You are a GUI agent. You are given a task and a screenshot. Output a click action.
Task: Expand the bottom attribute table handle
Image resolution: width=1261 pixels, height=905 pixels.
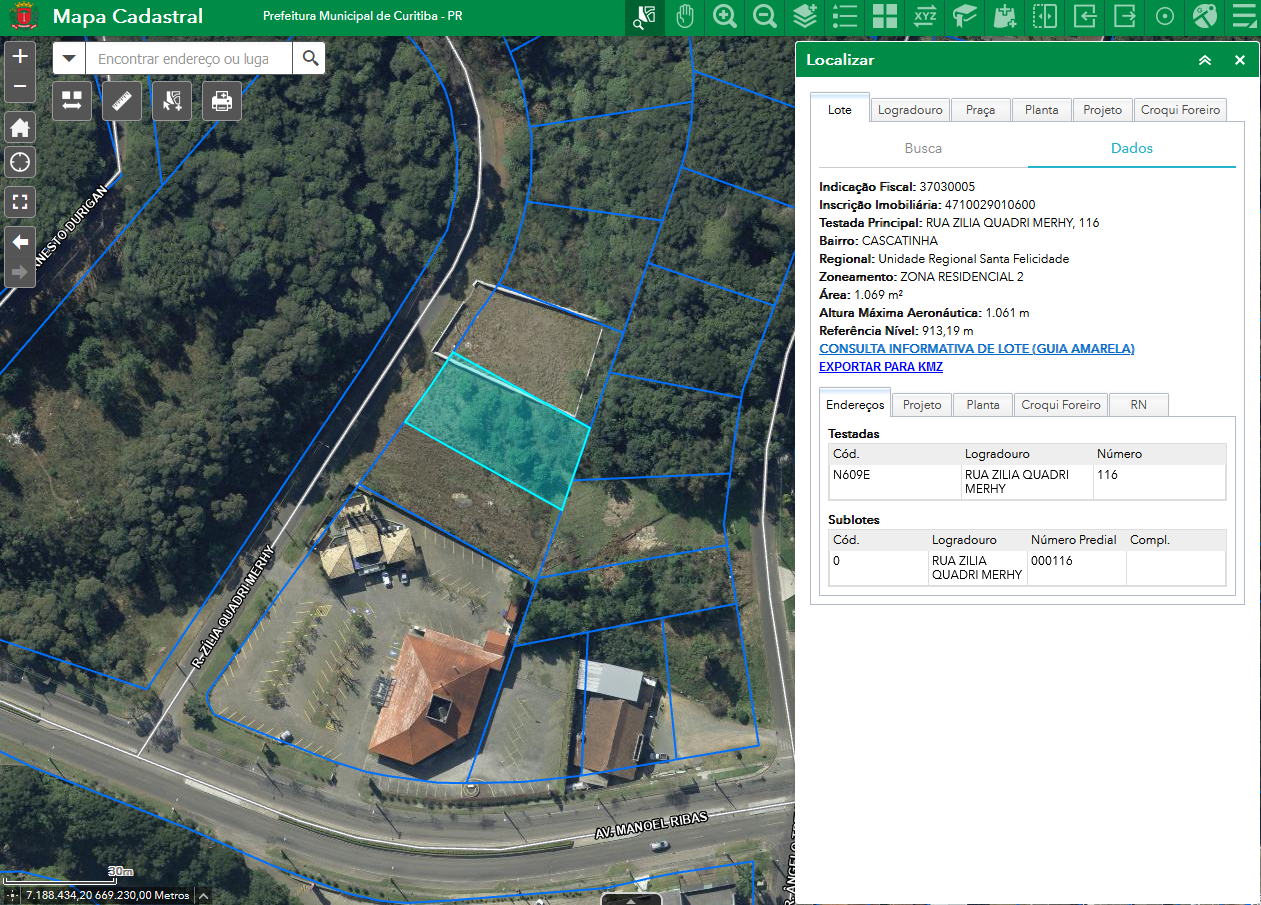630,899
